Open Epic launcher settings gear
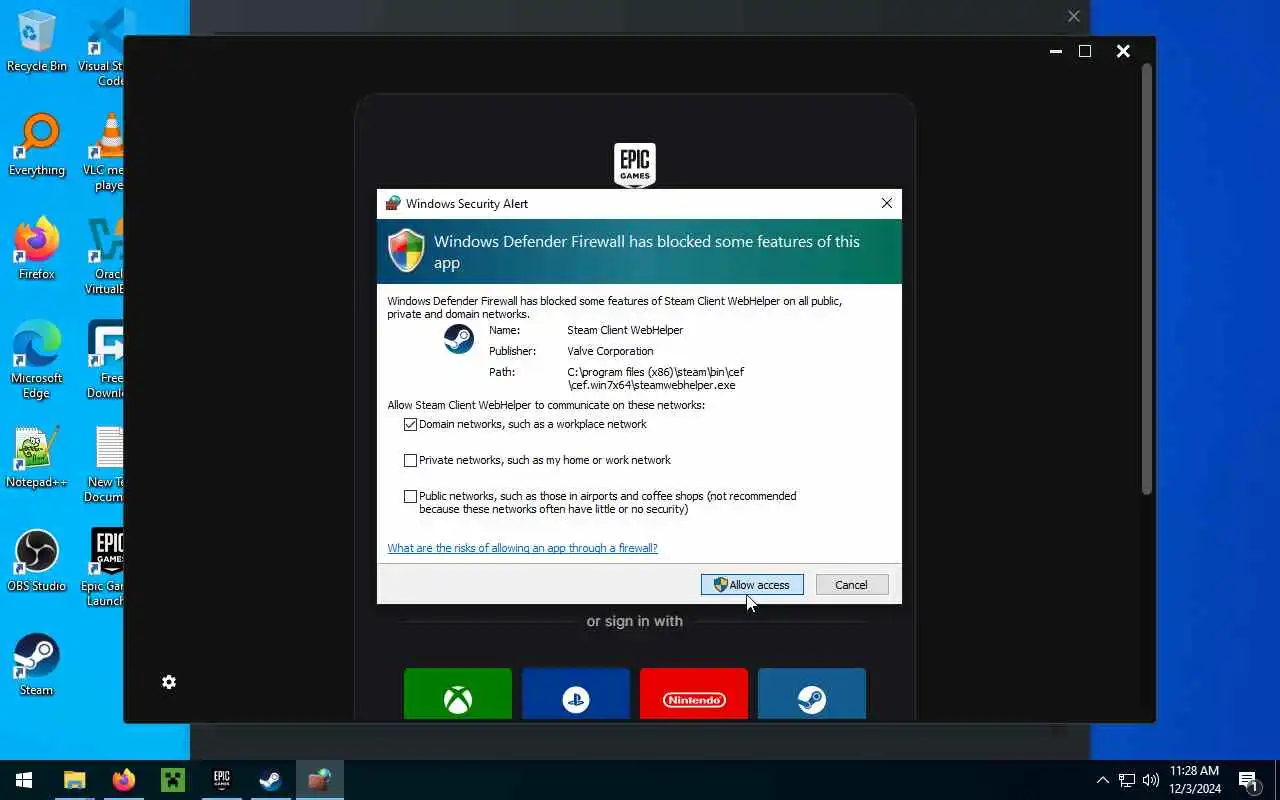1280x800 pixels. 169,682
